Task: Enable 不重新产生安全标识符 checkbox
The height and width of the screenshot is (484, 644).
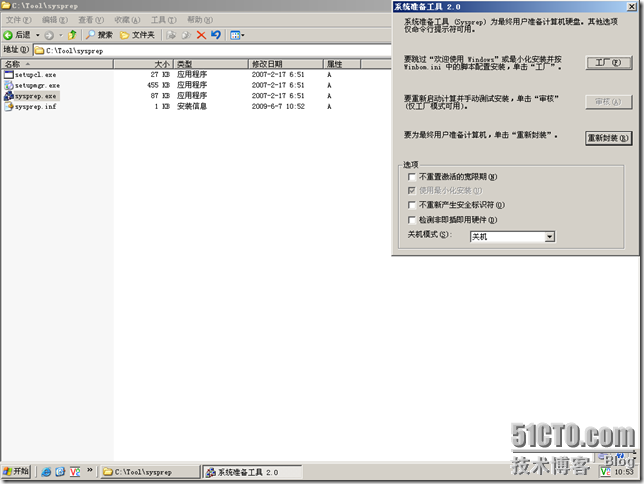Action: point(412,205)
